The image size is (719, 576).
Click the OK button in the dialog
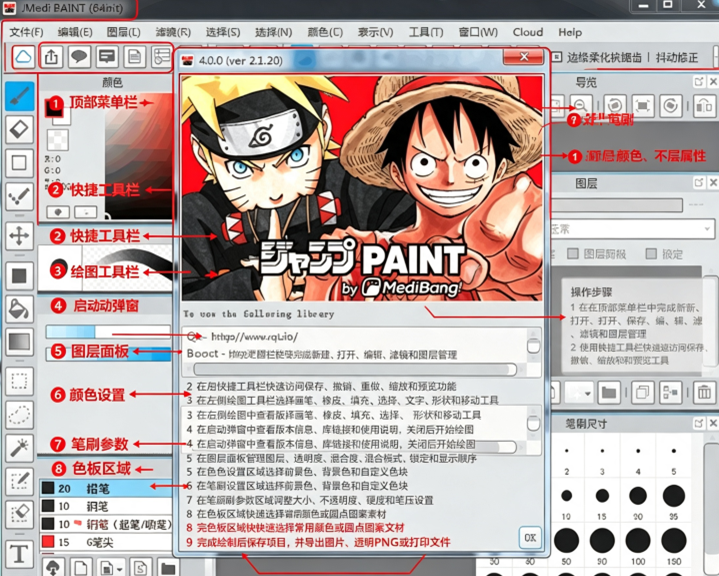(531, 537)
